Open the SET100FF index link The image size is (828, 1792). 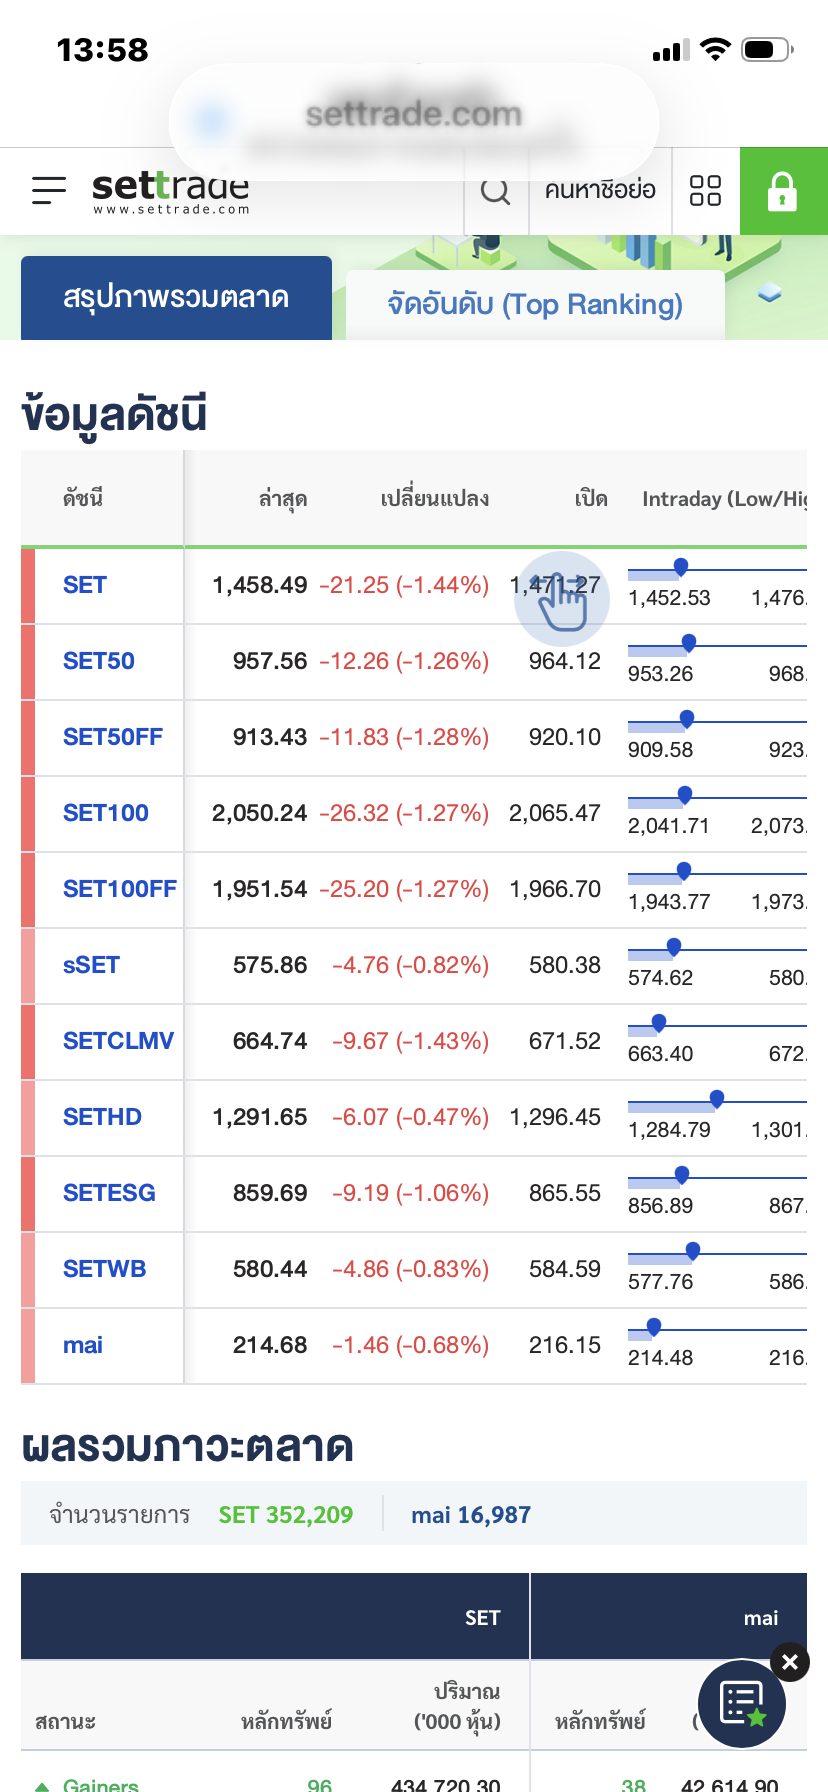tap(120, 889)
